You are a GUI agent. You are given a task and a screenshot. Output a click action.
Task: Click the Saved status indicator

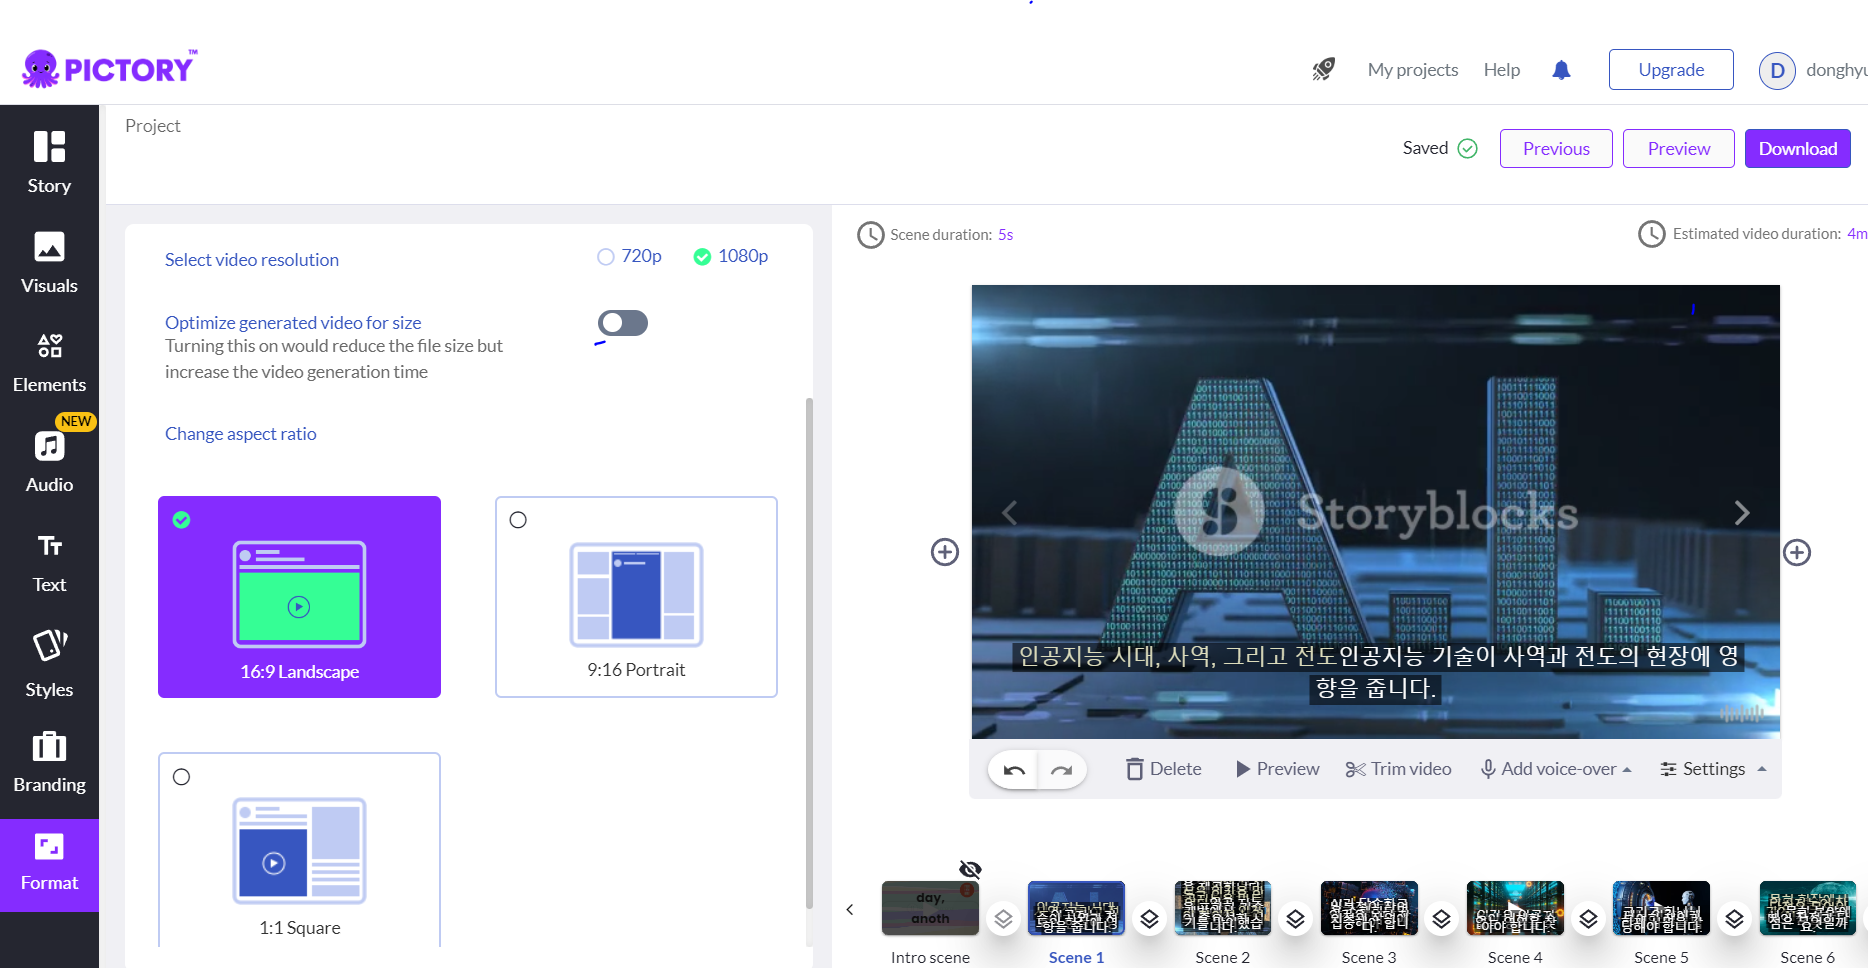pos(1440,148)
